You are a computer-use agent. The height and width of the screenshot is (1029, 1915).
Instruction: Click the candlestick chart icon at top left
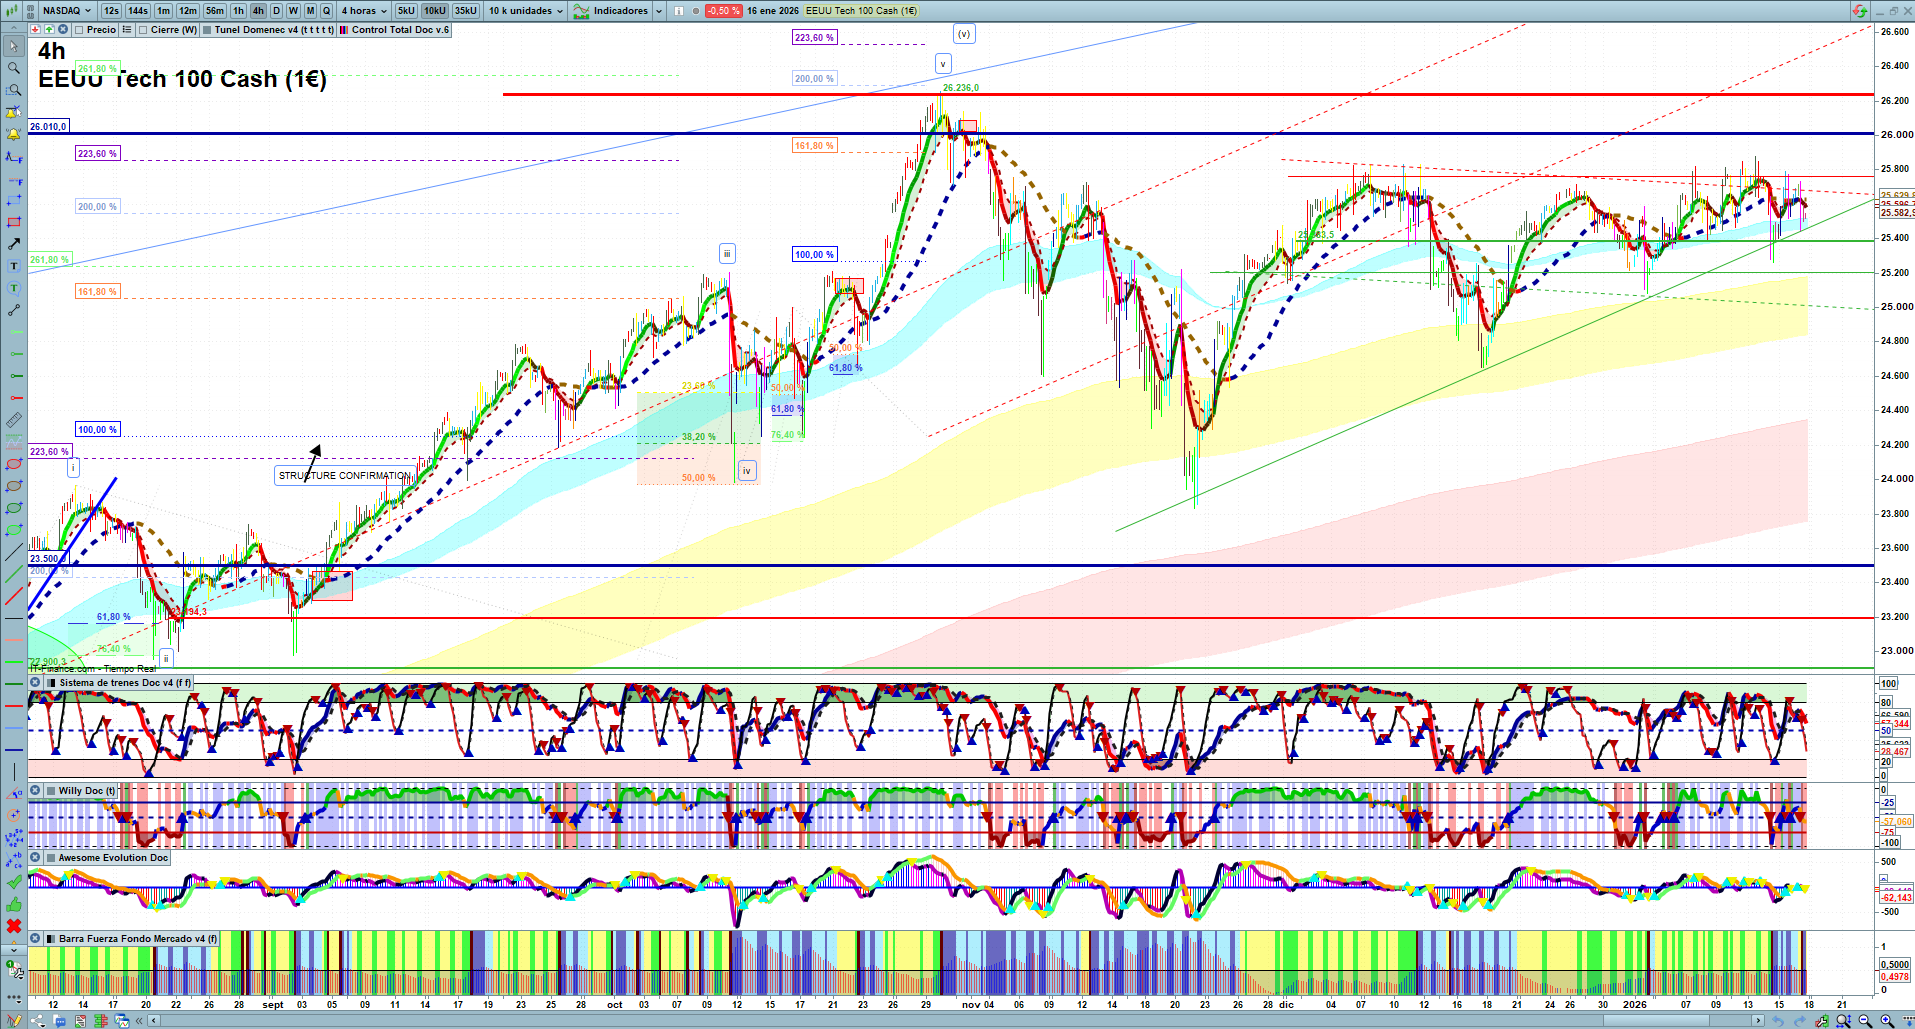pyautogui.click(x=10, y=11)
